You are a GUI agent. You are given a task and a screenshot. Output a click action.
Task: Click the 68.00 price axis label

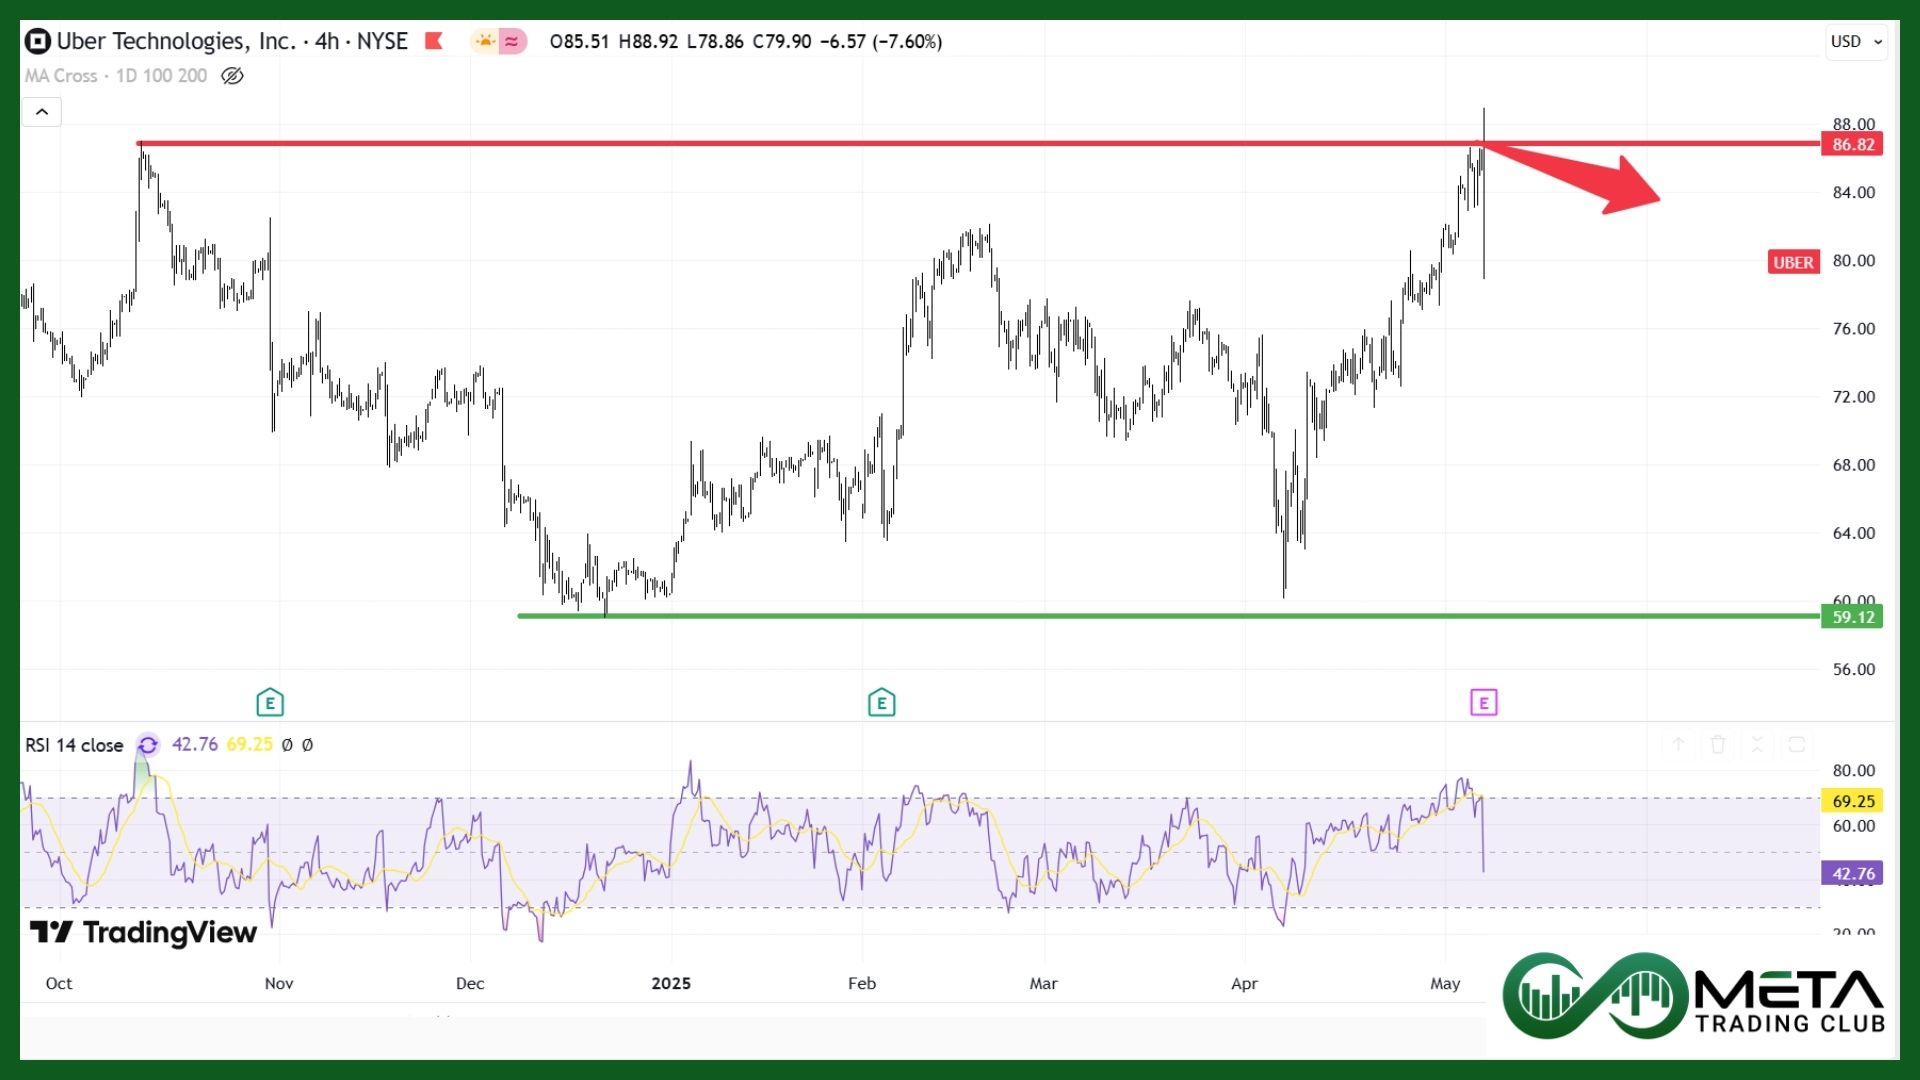(1853, 464)
